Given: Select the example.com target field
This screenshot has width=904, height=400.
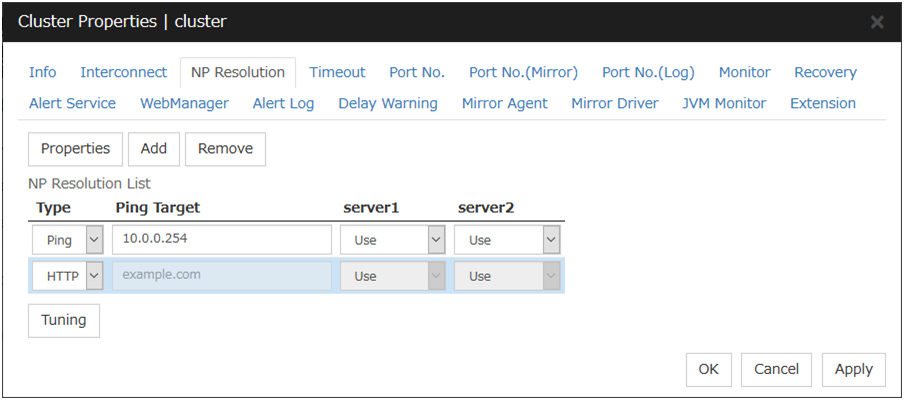Looking at the screenshot, I should coord(221,276).
